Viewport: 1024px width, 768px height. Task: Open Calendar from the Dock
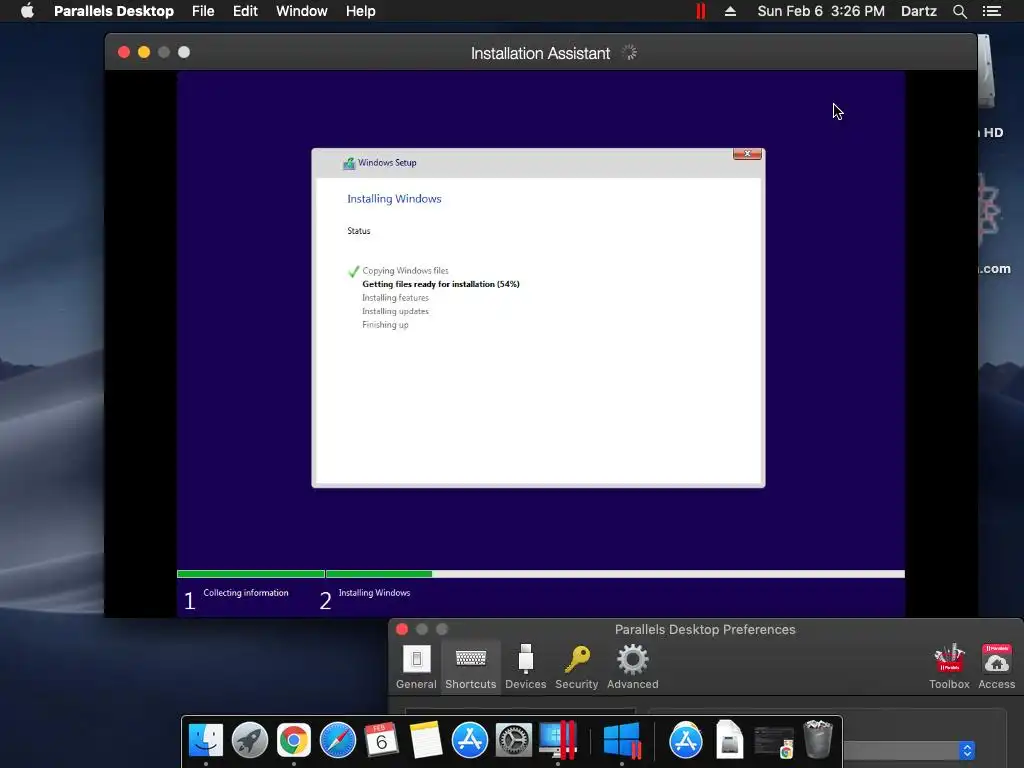[381, 740]
